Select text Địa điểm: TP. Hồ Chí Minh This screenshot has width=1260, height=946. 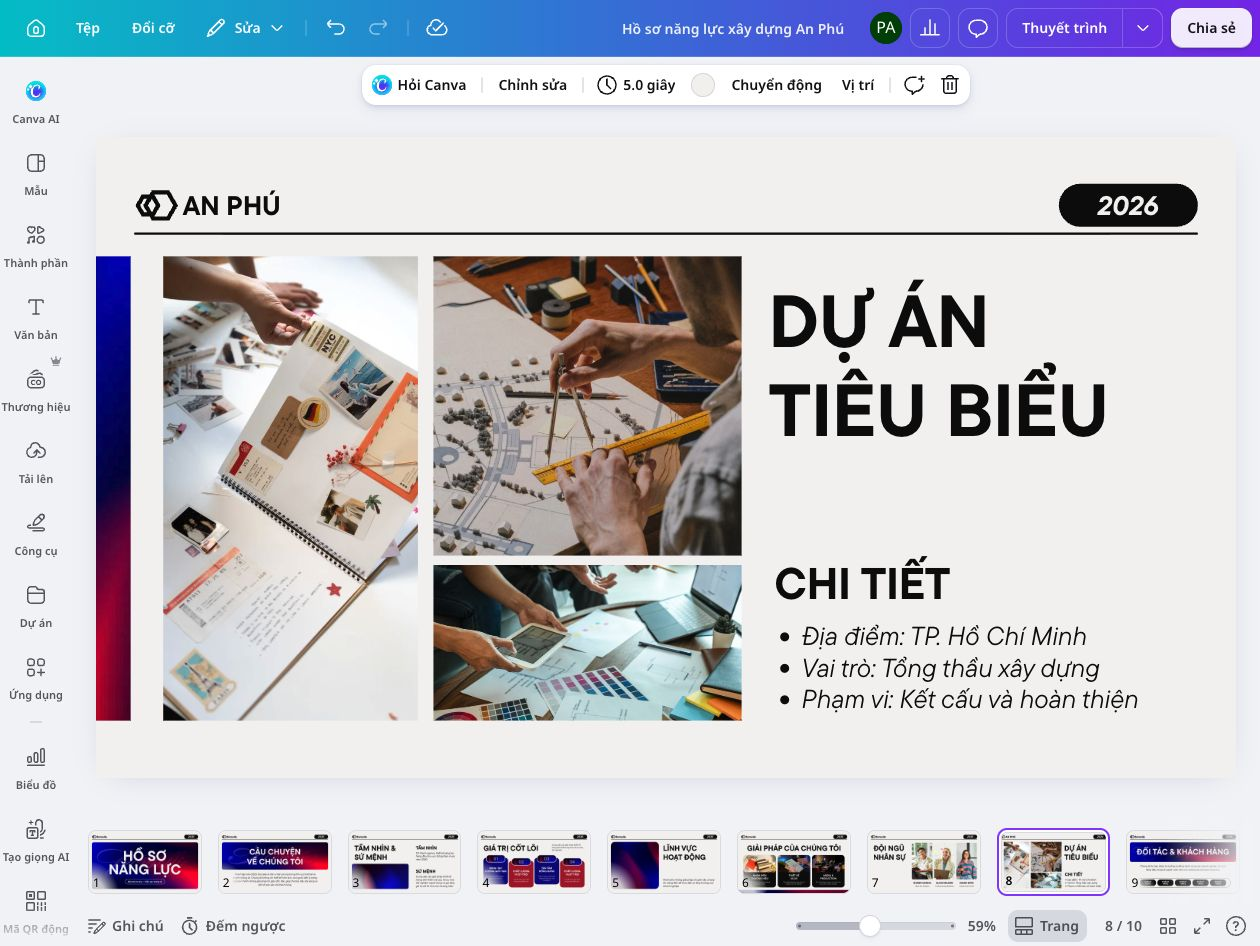(944, 637)
